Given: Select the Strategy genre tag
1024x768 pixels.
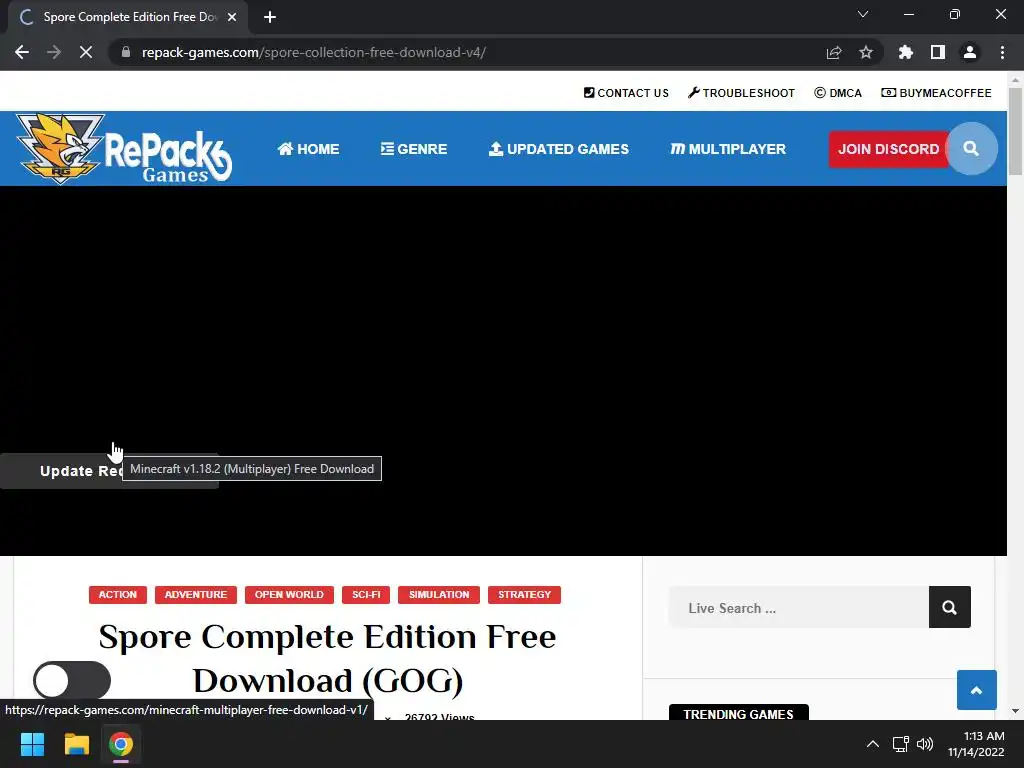Looking at the screenshot, I should (524, 594).
